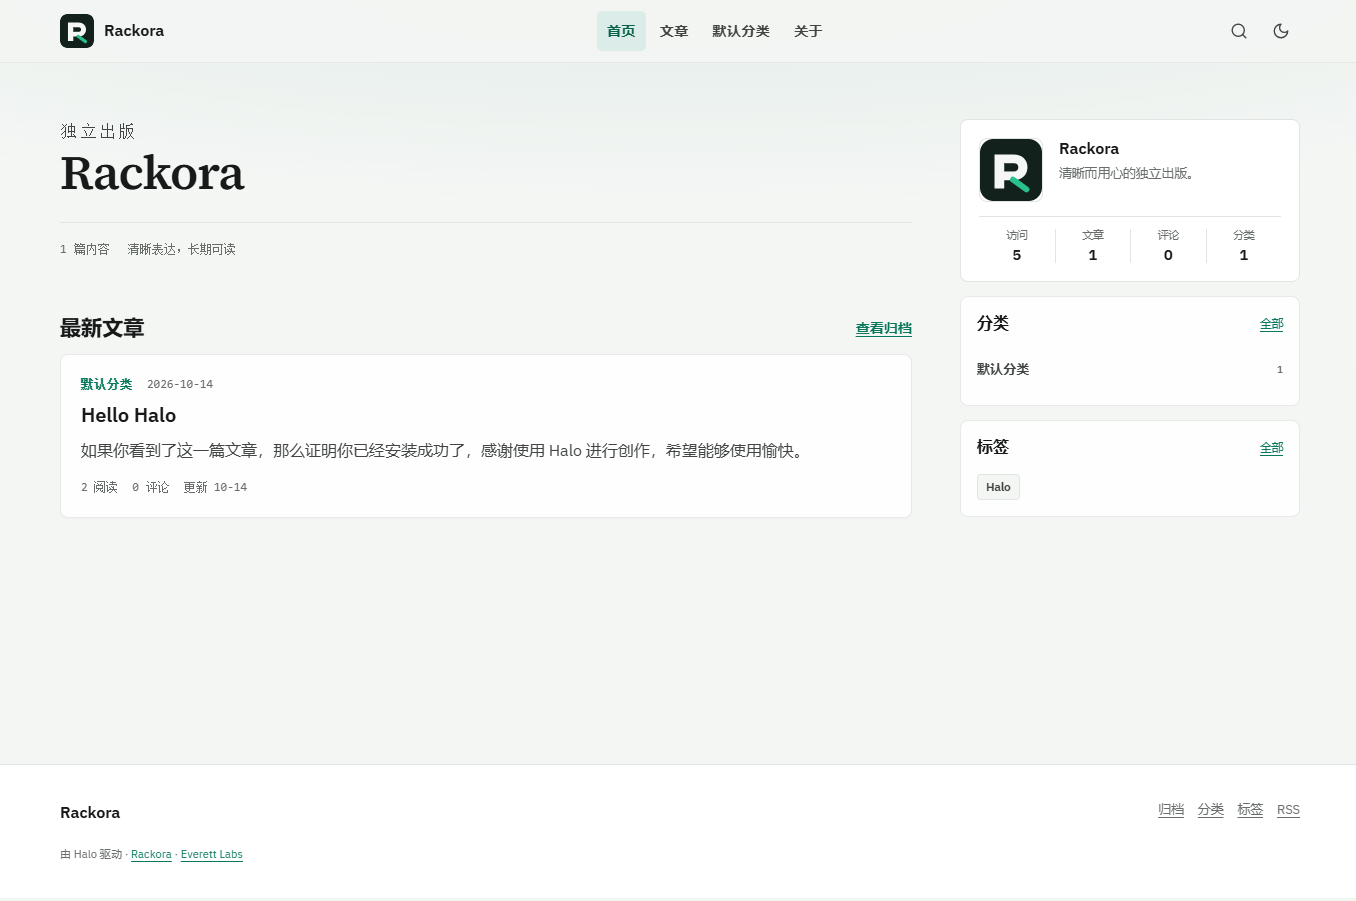View all tags via 全部 in 标签 widget
The width and height of the screenshot is (1356, 901).
pyautogui.click(x=1271, y=448)
